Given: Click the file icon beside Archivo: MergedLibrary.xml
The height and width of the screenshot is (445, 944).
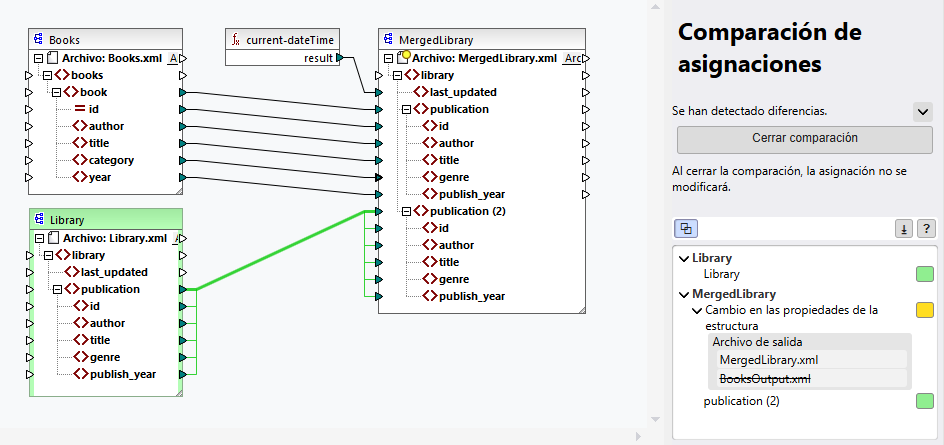Looking at the screenshot, I should pyautogui.click(x=403, y=58).
